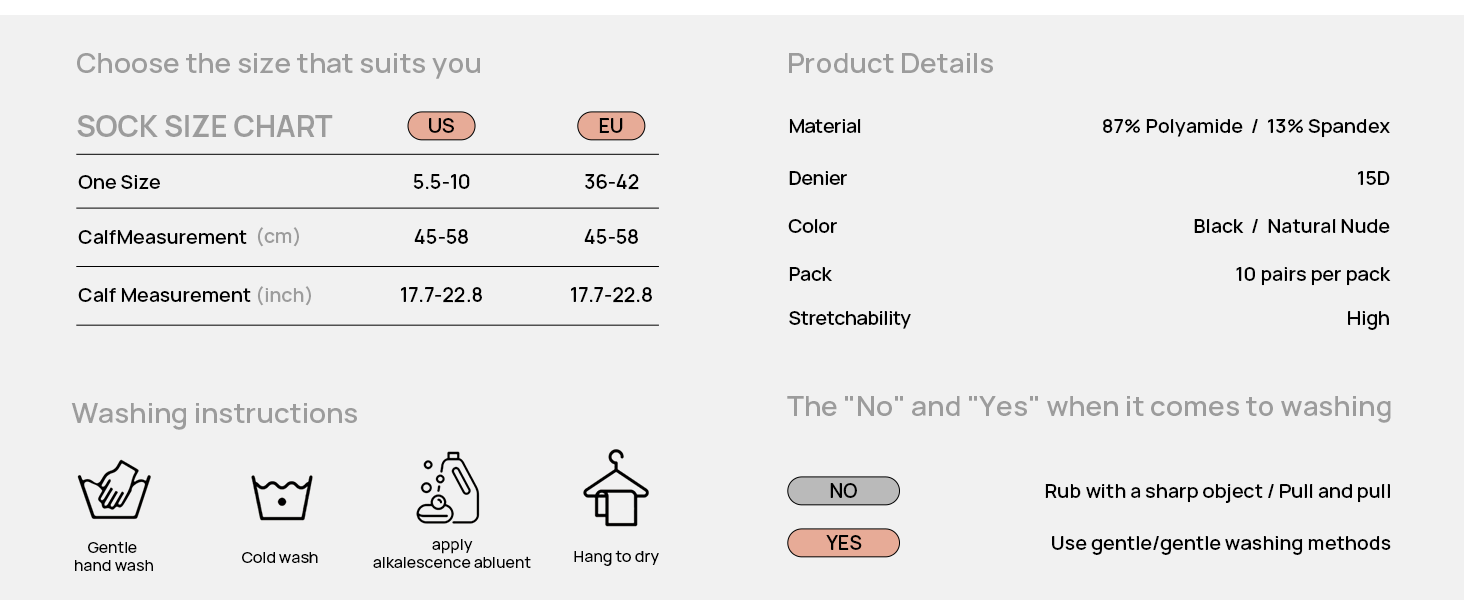Click the '10 pairs per pack' value
This screenshot has width=1464, height=600.
(x=1312, y=274)
